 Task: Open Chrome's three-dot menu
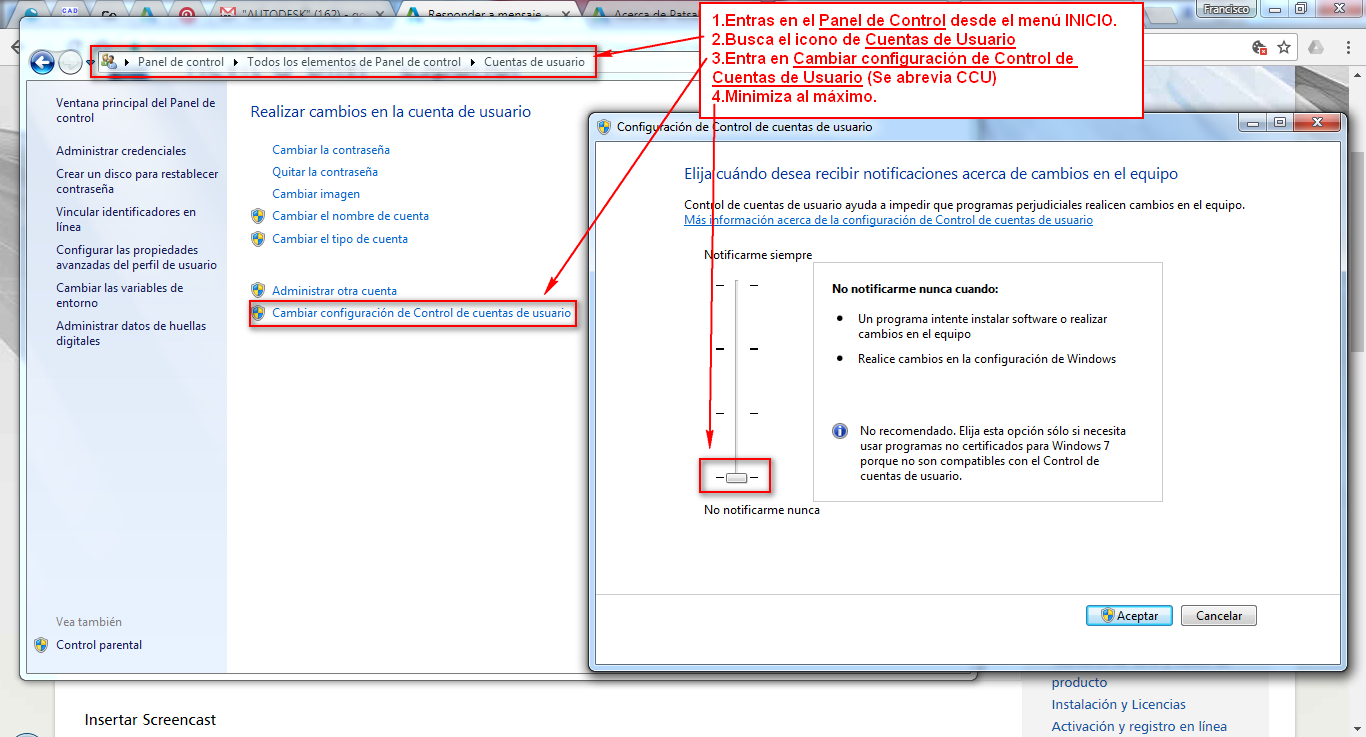tap(1349, 47)
